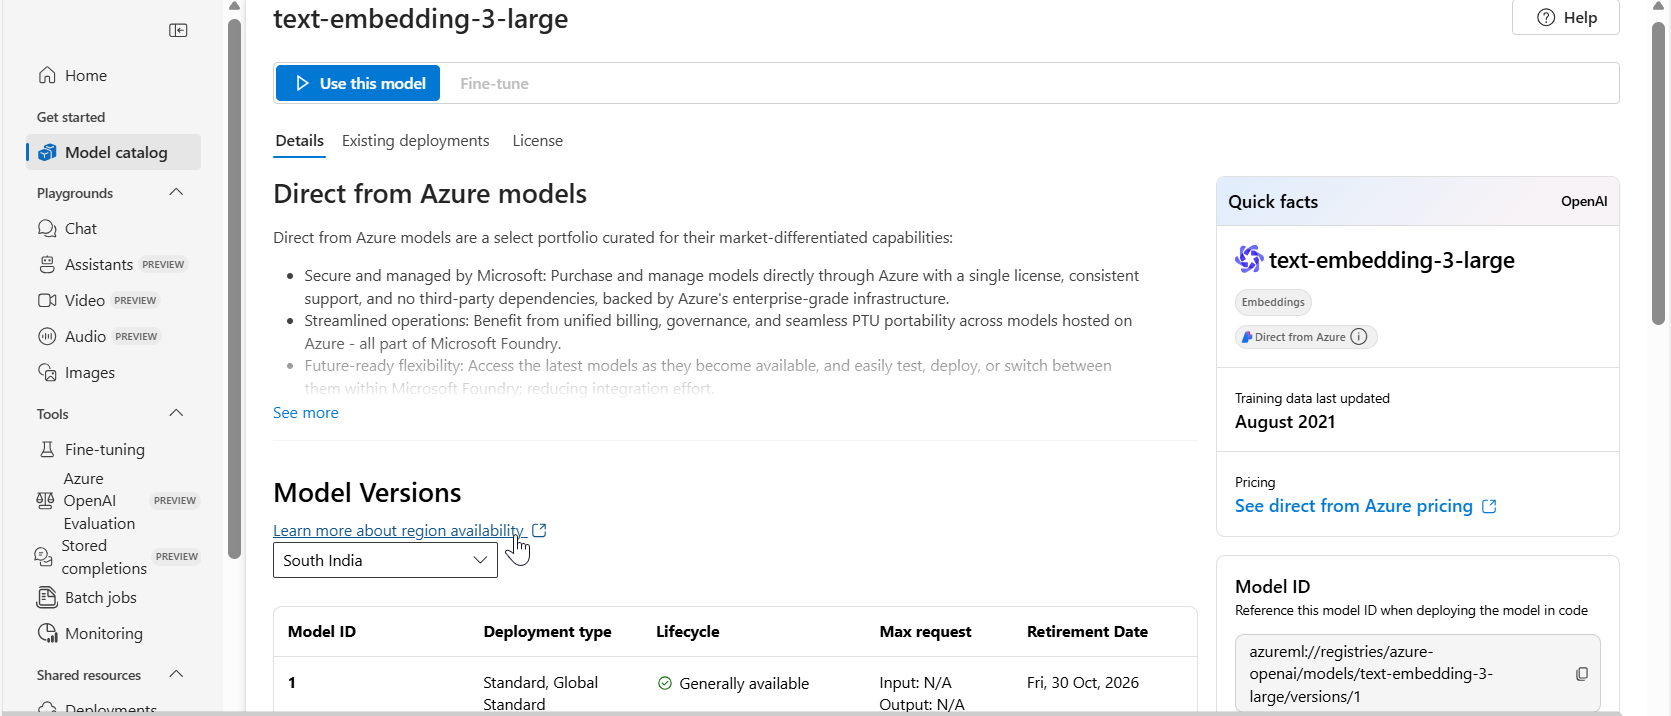This screenshot has height=716, width=1671.
Task: Click the Use this model button
Action: point(358,84)
